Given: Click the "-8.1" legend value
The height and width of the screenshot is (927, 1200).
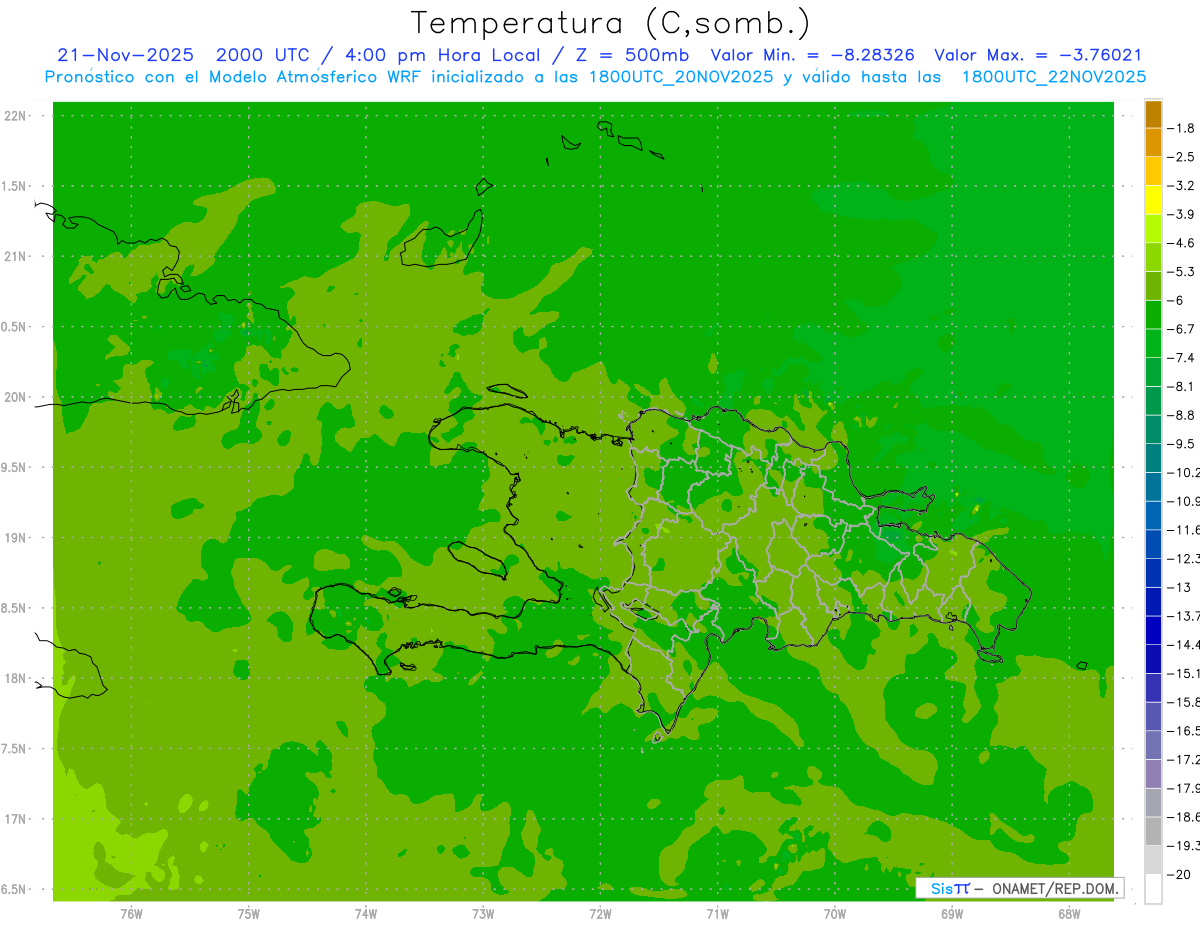Looking at the screenshot, I should click(x=1181, y=386).
